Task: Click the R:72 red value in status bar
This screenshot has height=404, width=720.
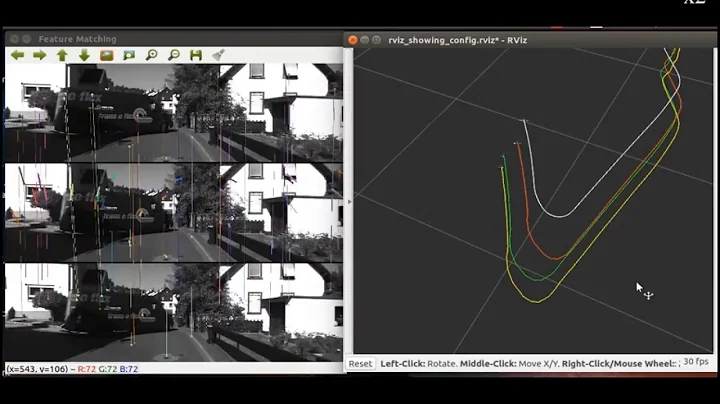Action: pyautogui.click(x=87, y=369)
